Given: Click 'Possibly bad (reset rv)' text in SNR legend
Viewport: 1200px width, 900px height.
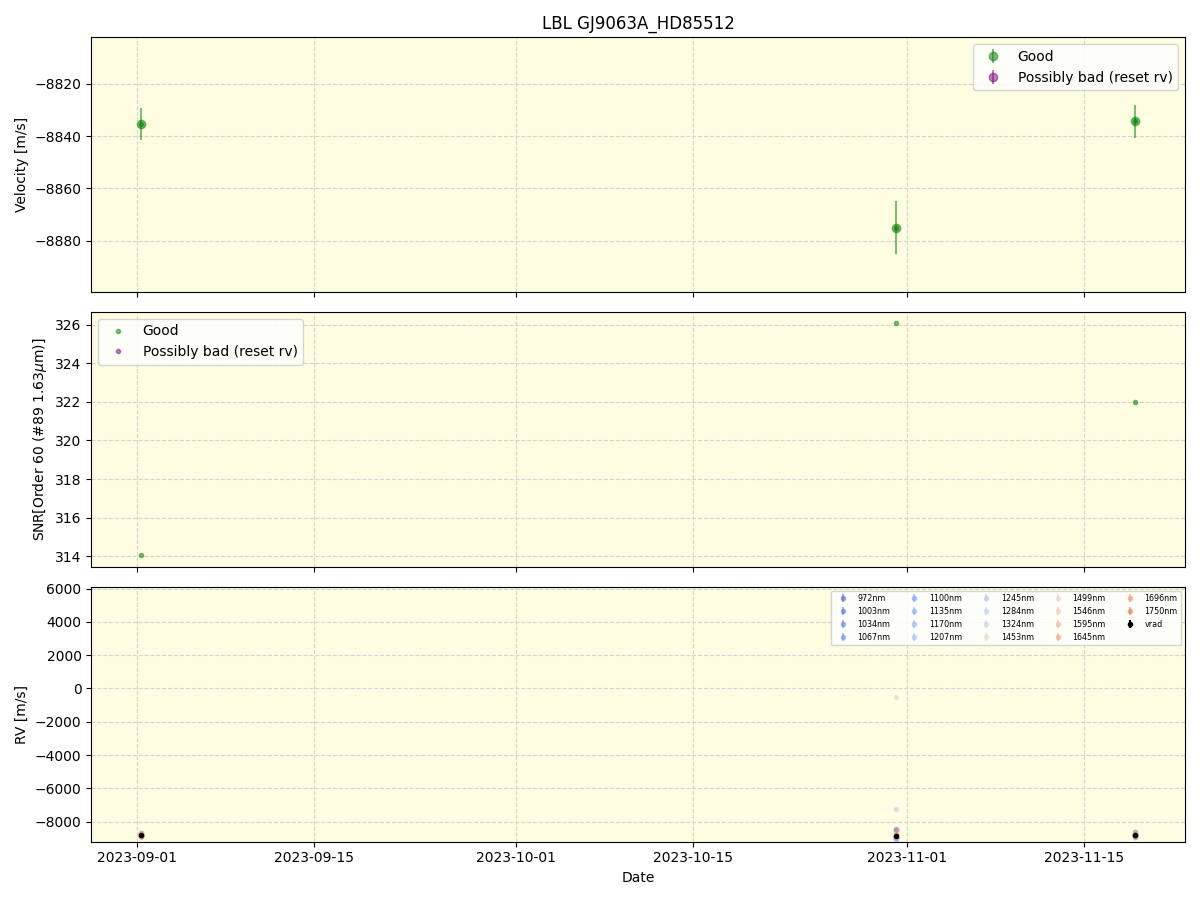Looking at the screenshot, I should (220, 351).
